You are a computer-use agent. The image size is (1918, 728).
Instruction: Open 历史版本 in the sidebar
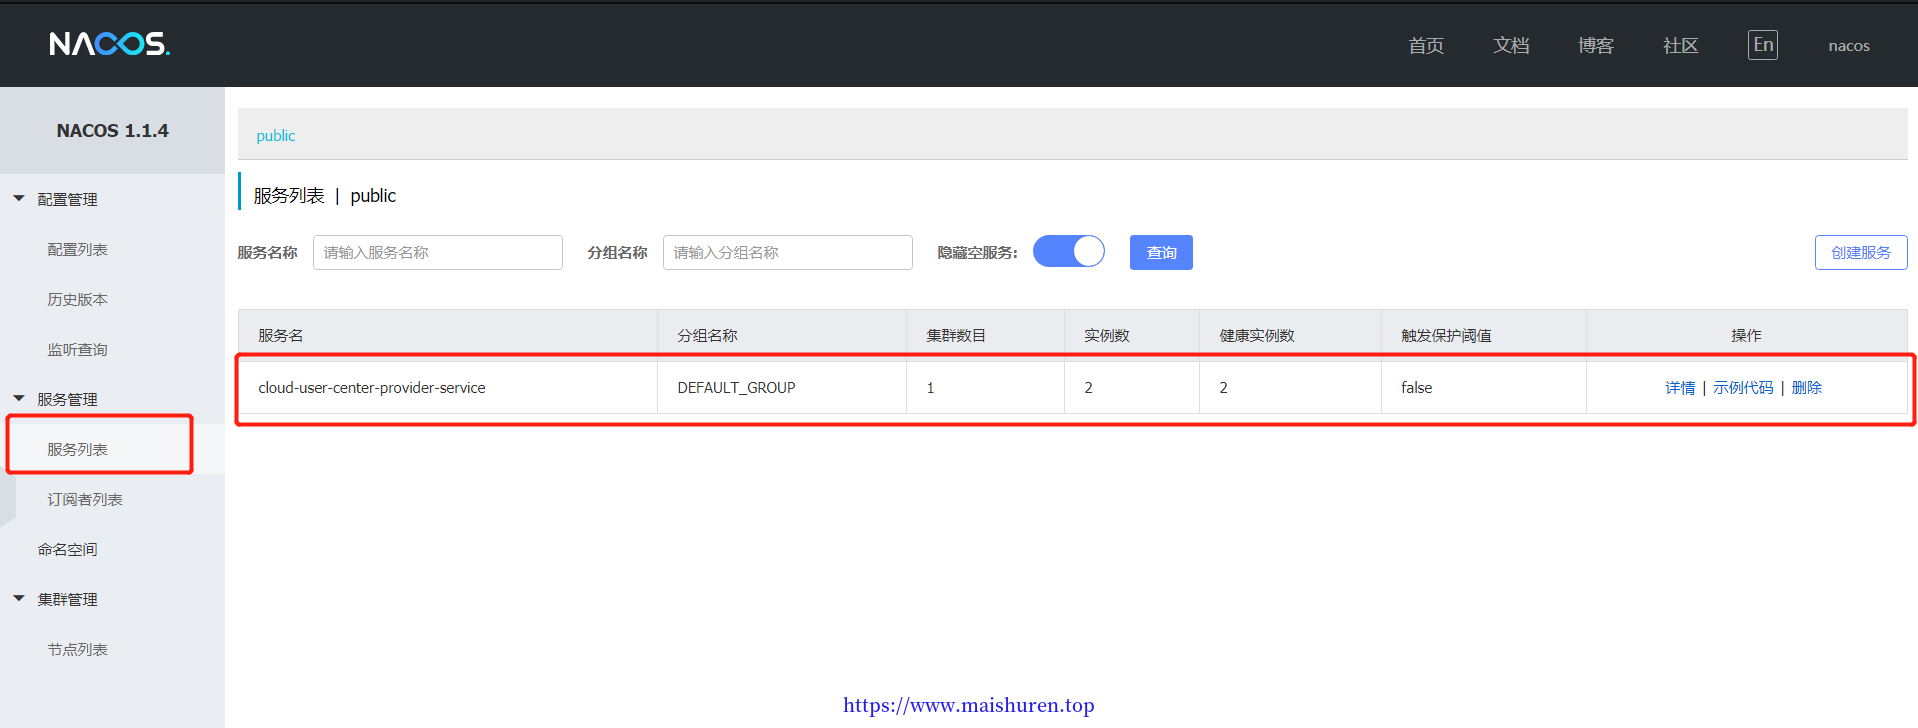[77, 299]
